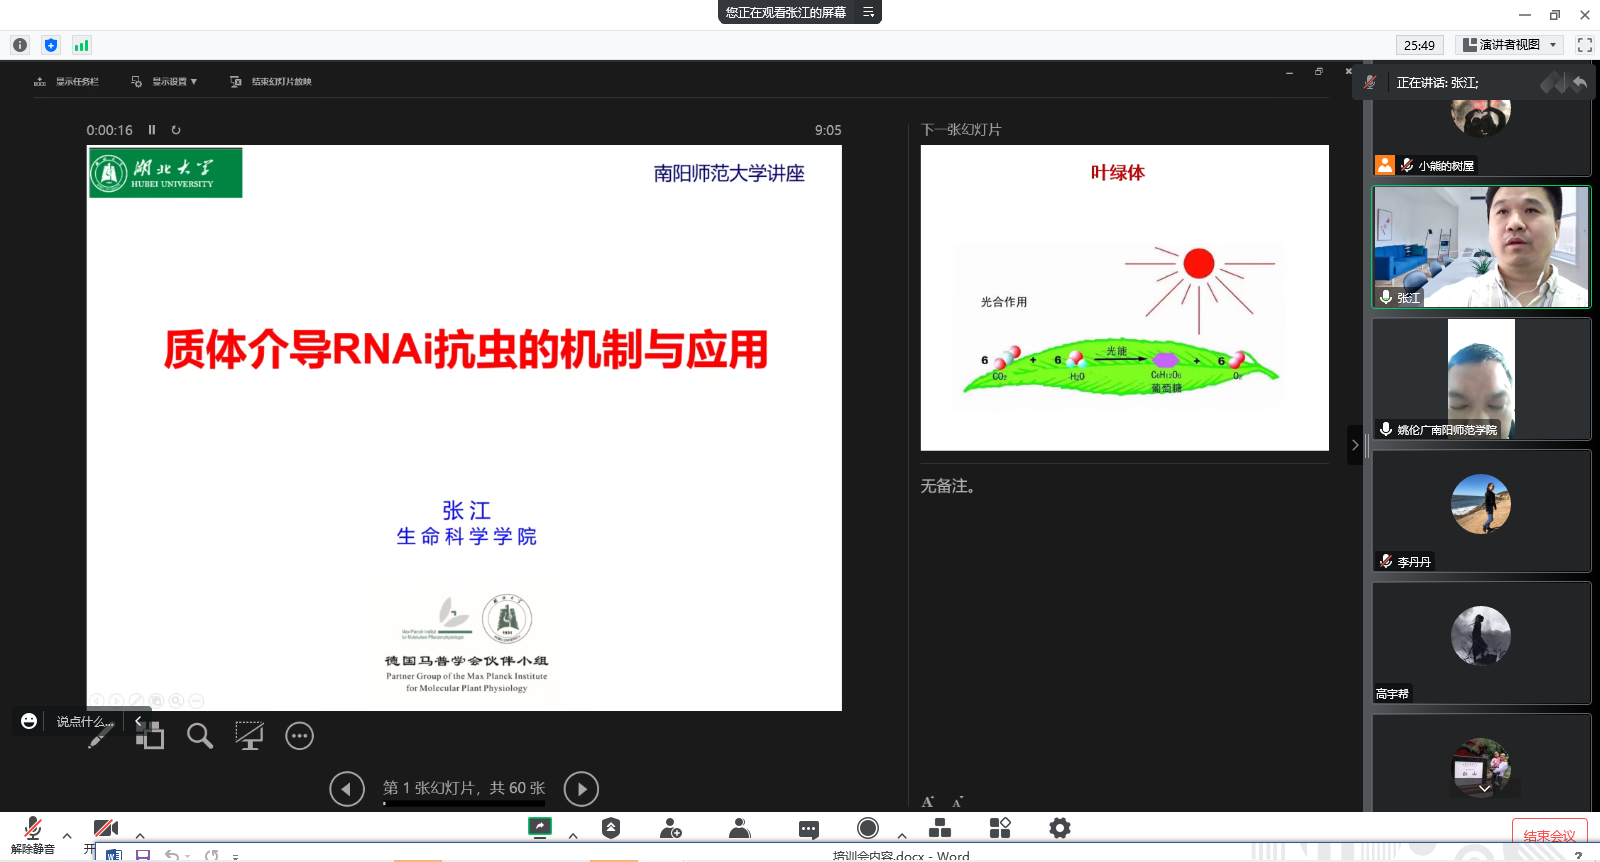1600x862 pixels.
Task: Click the red 结束会议 button
Action: tap(1549, 835)
